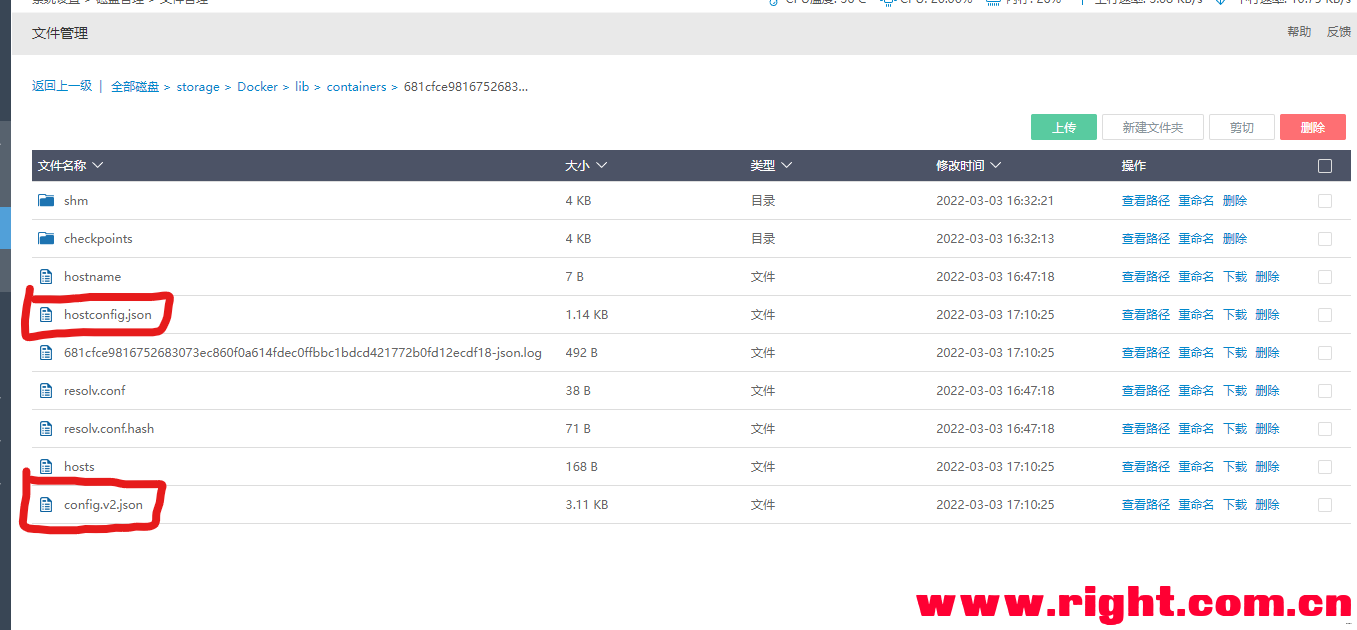Navigate to Docker breadcrumb item
This screenshot has width=1357, height=630.
pyautogui.click(x=257, y=87)
